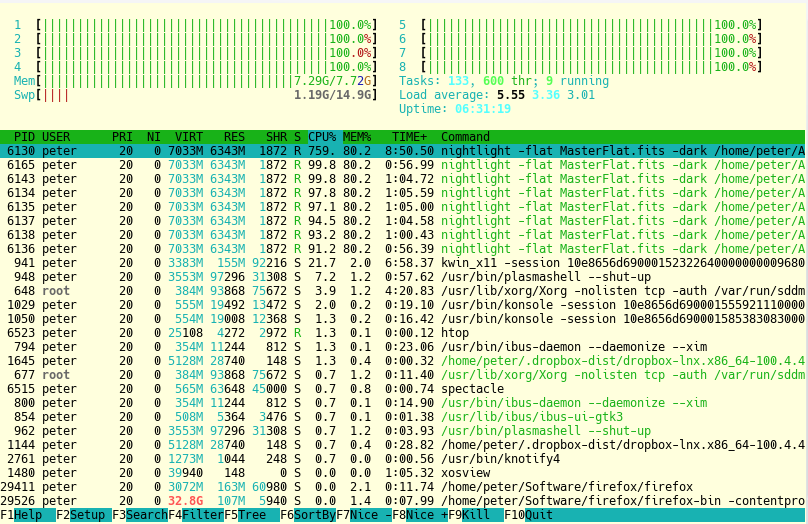Select ibus-daemon thread row PID 800

402,402
